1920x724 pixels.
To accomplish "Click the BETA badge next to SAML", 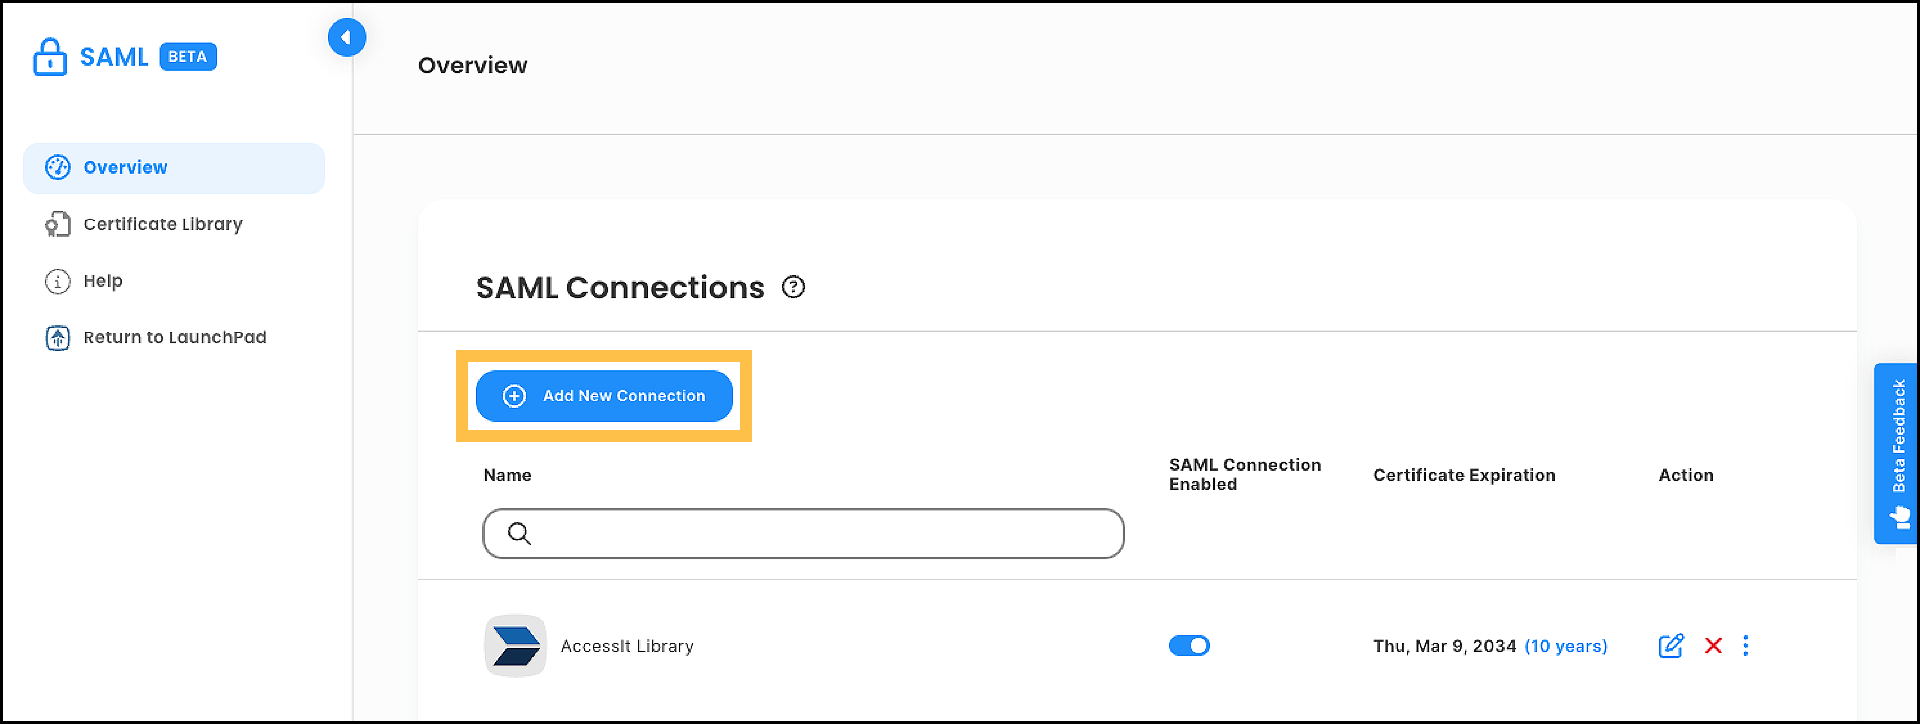I will tap(188, 57).
